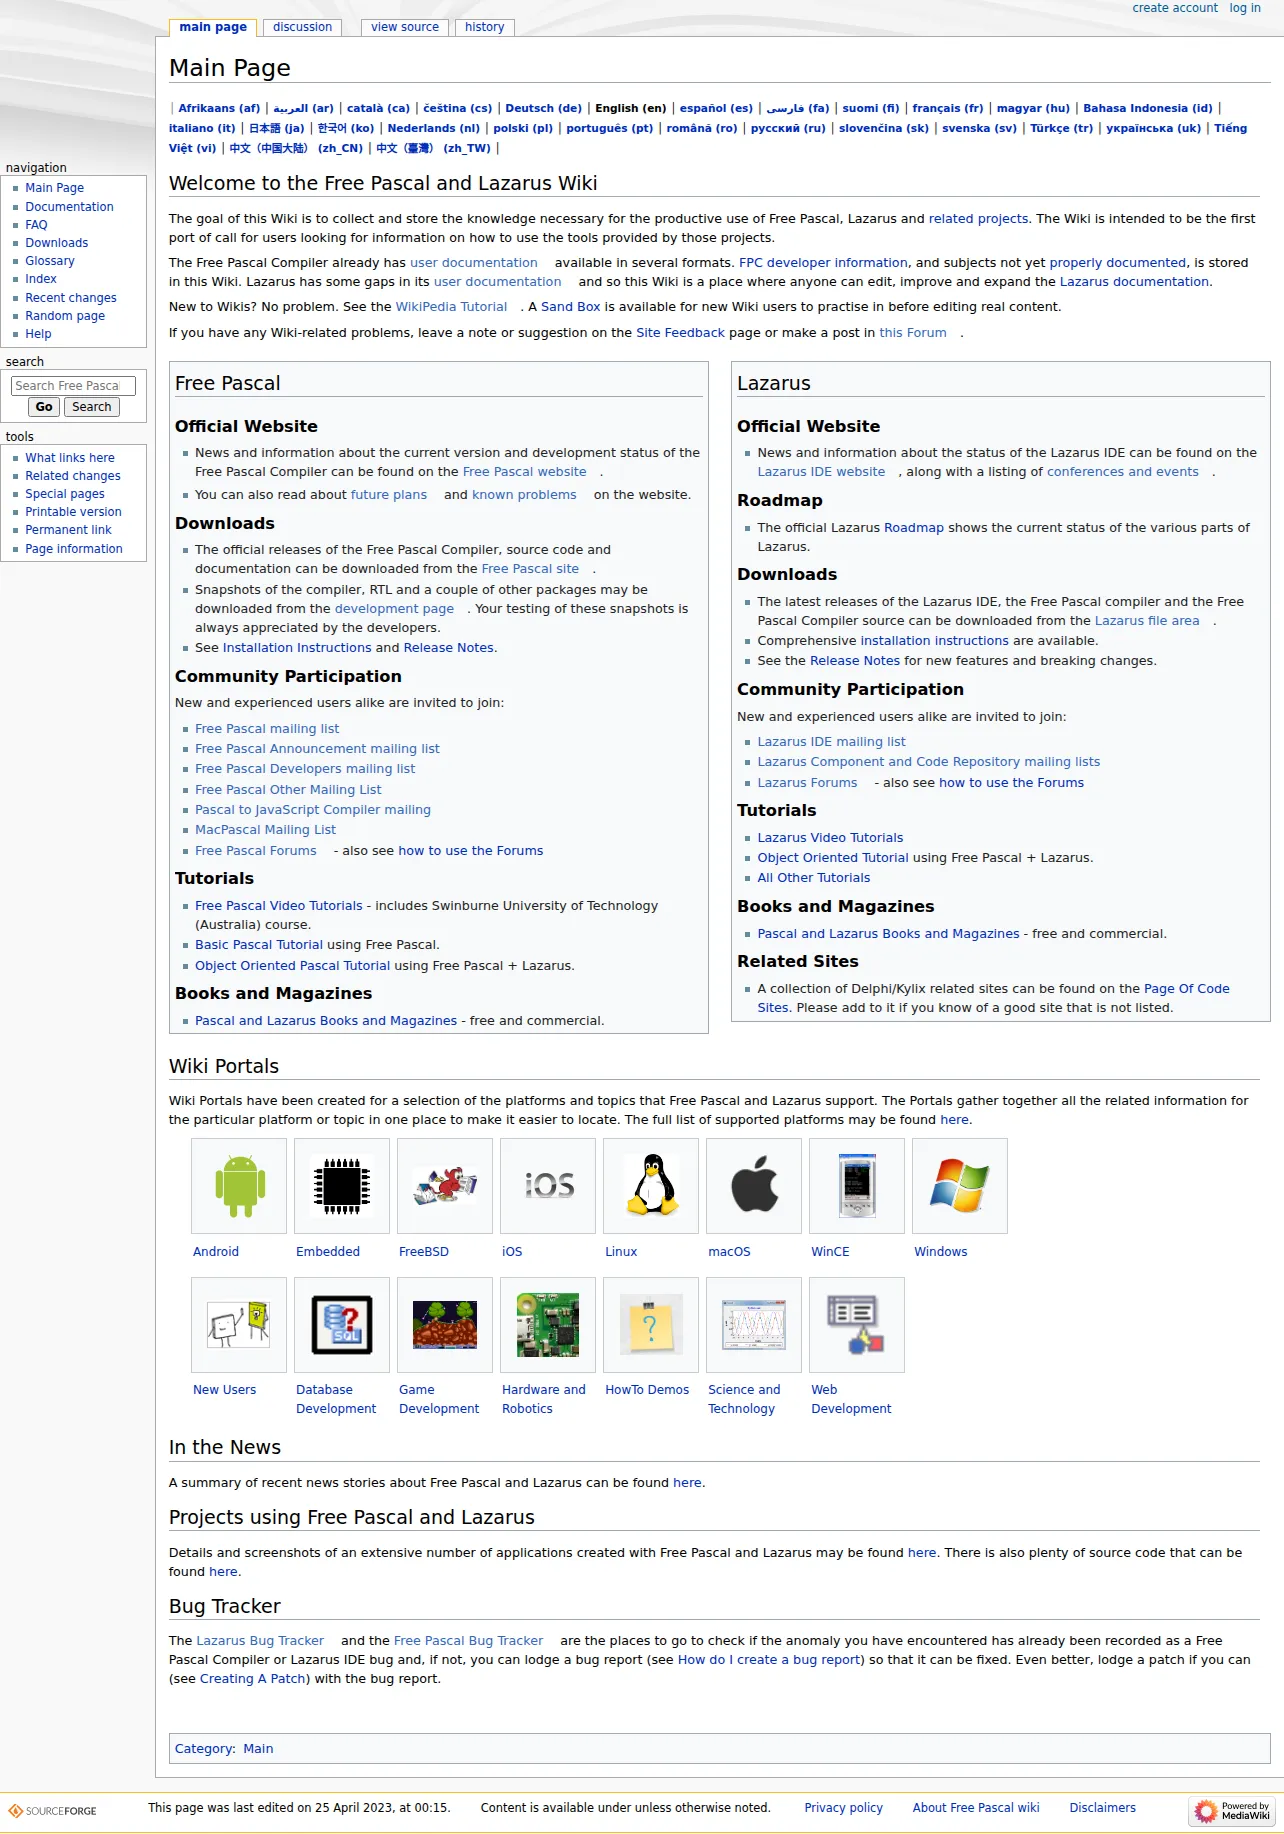Click the Go search button
Image resolution: width=1284 pixels, height=1834 pixels.
[44, 407]
